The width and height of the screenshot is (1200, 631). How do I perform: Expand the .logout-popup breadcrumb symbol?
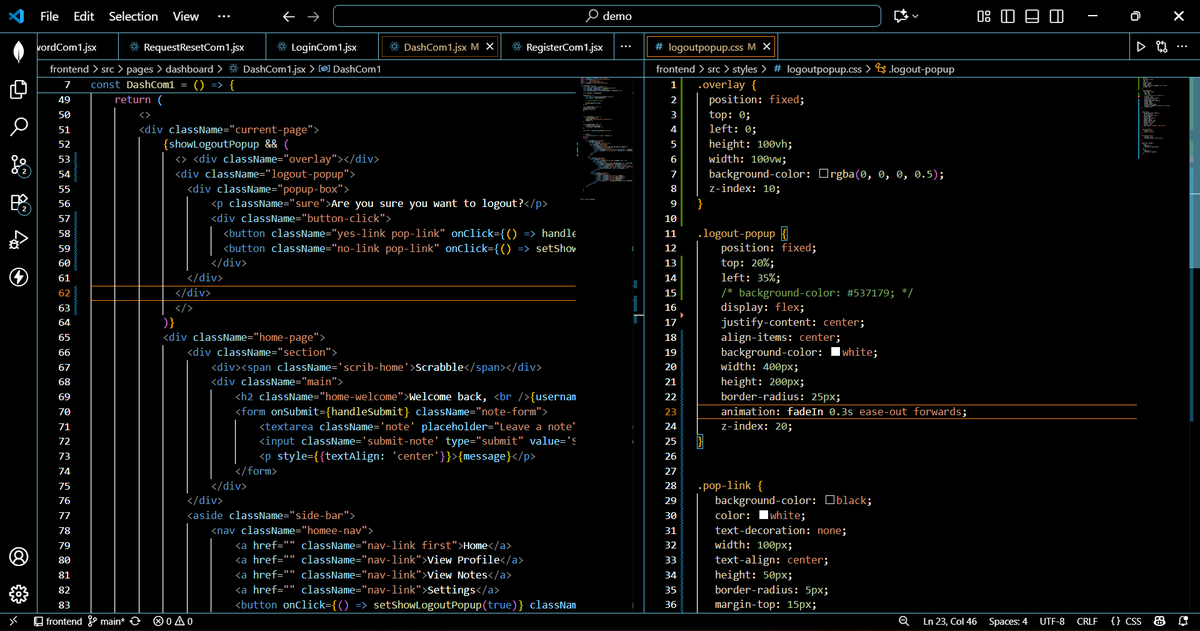pos(914,69)
